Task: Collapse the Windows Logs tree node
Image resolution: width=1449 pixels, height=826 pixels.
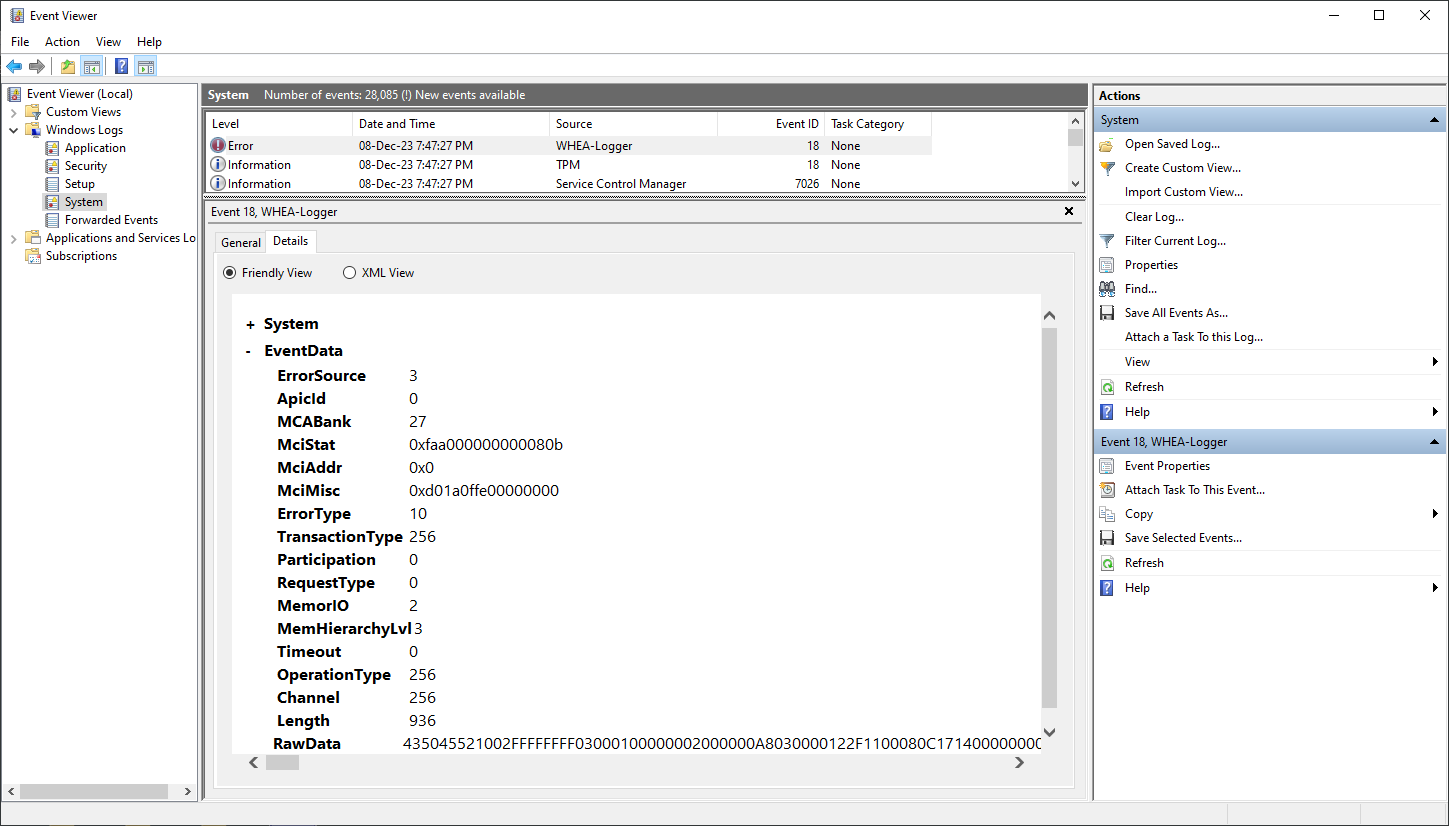Action: point(14,130)
